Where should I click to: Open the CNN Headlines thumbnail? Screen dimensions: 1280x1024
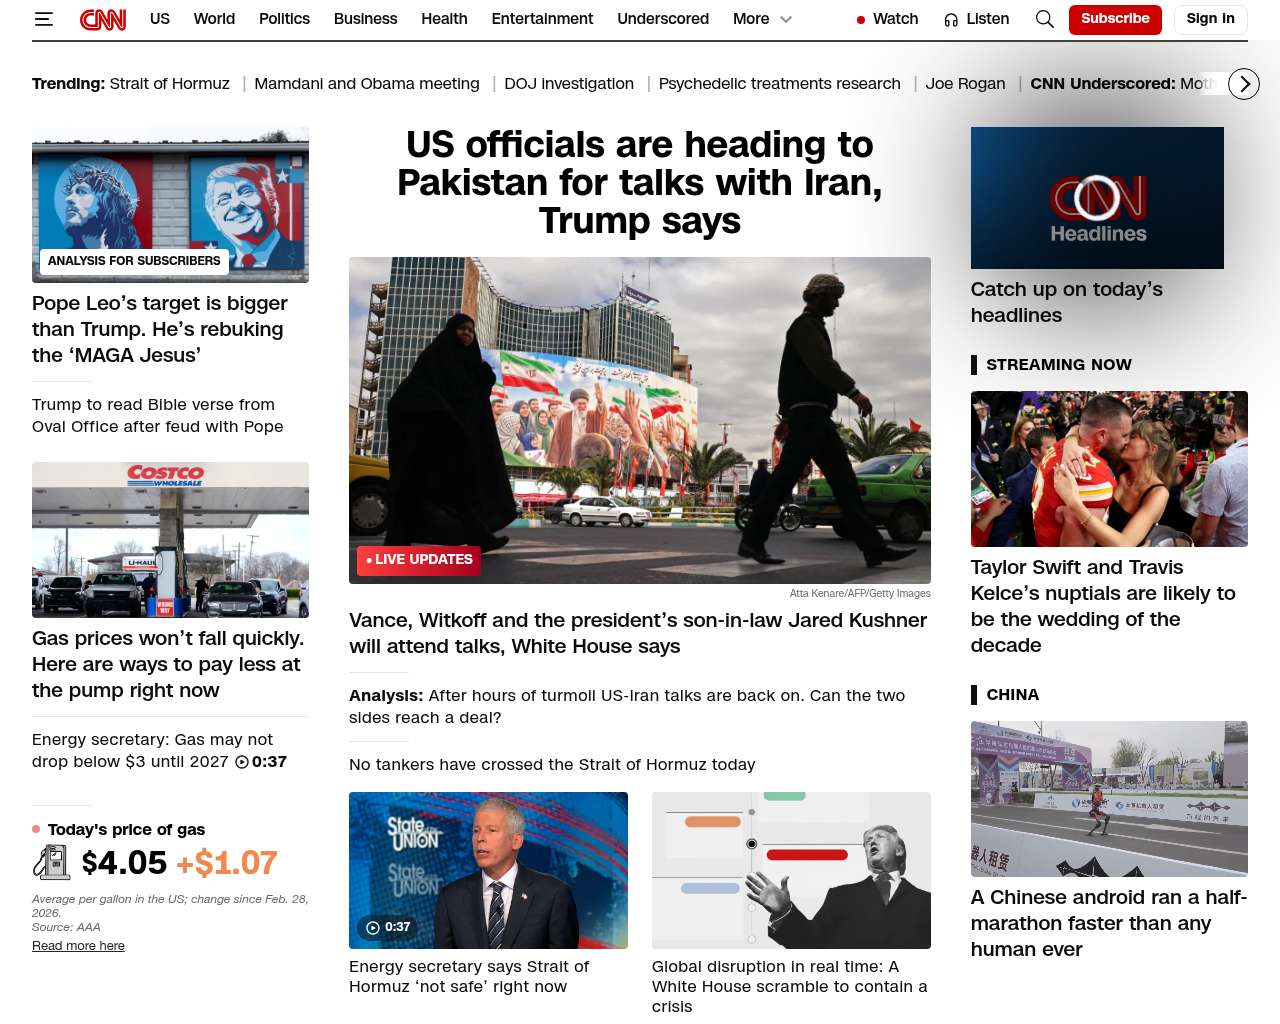click(1096, 198)
